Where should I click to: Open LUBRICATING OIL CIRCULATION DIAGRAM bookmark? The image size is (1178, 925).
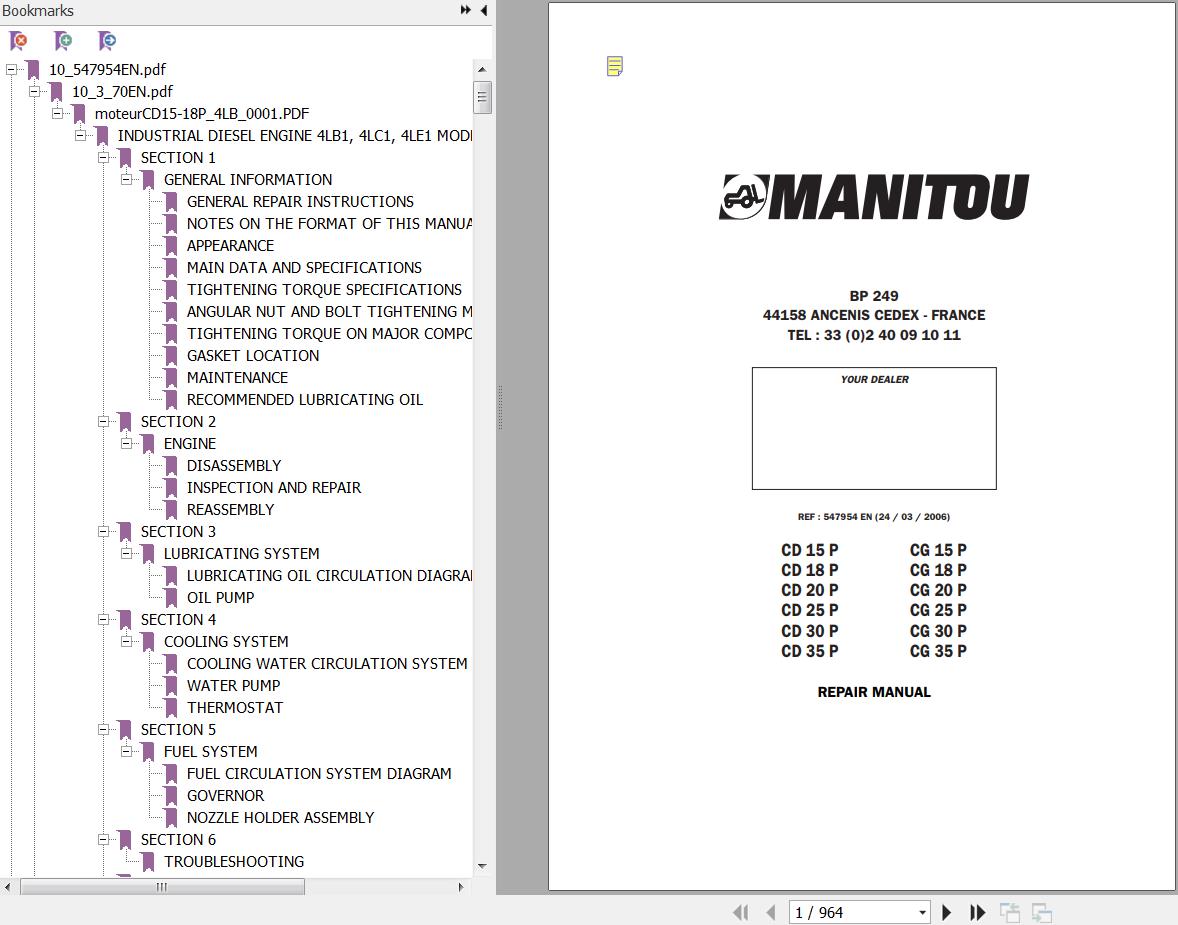click(x=329, y=575)
